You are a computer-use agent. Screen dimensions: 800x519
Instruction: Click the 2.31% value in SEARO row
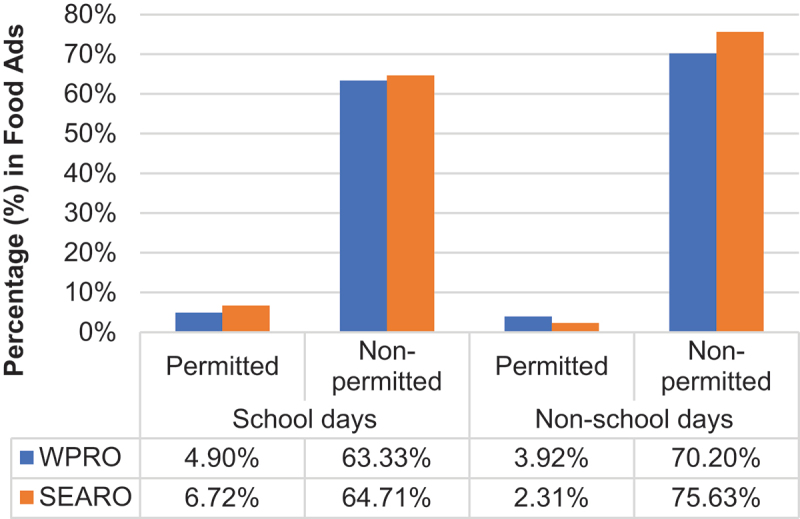pyautogui.click(x=551, y=497)
